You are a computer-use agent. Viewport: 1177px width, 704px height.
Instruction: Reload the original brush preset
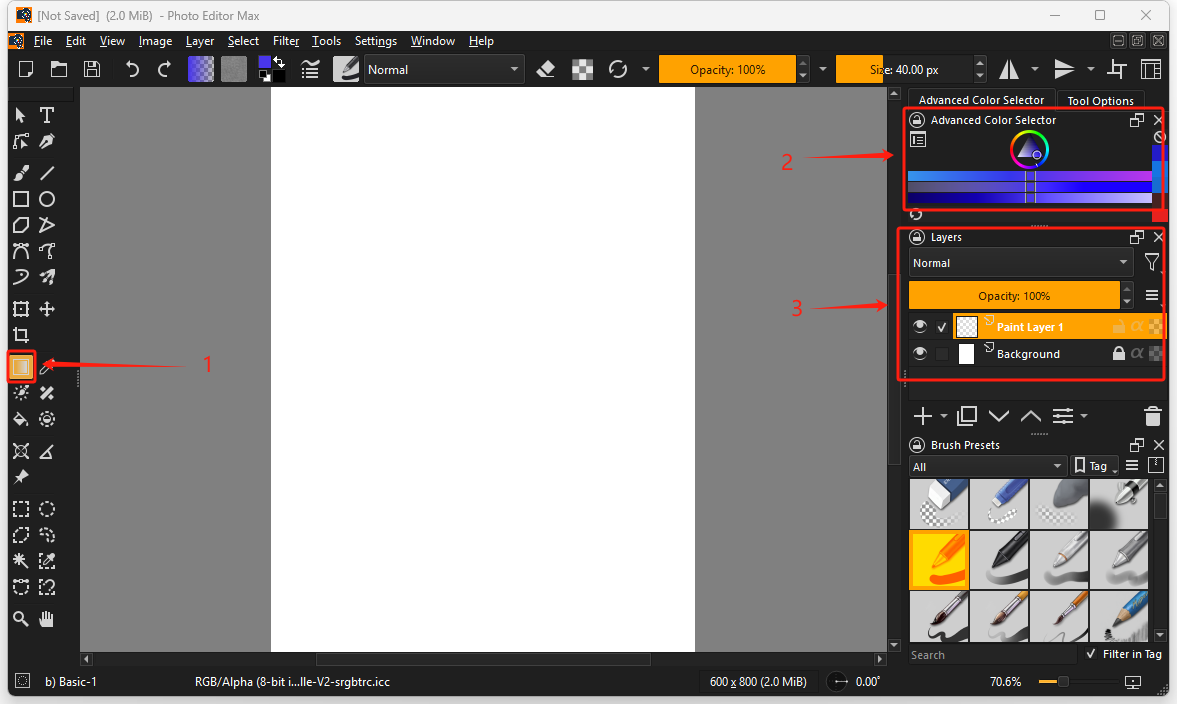click(618, 70)
